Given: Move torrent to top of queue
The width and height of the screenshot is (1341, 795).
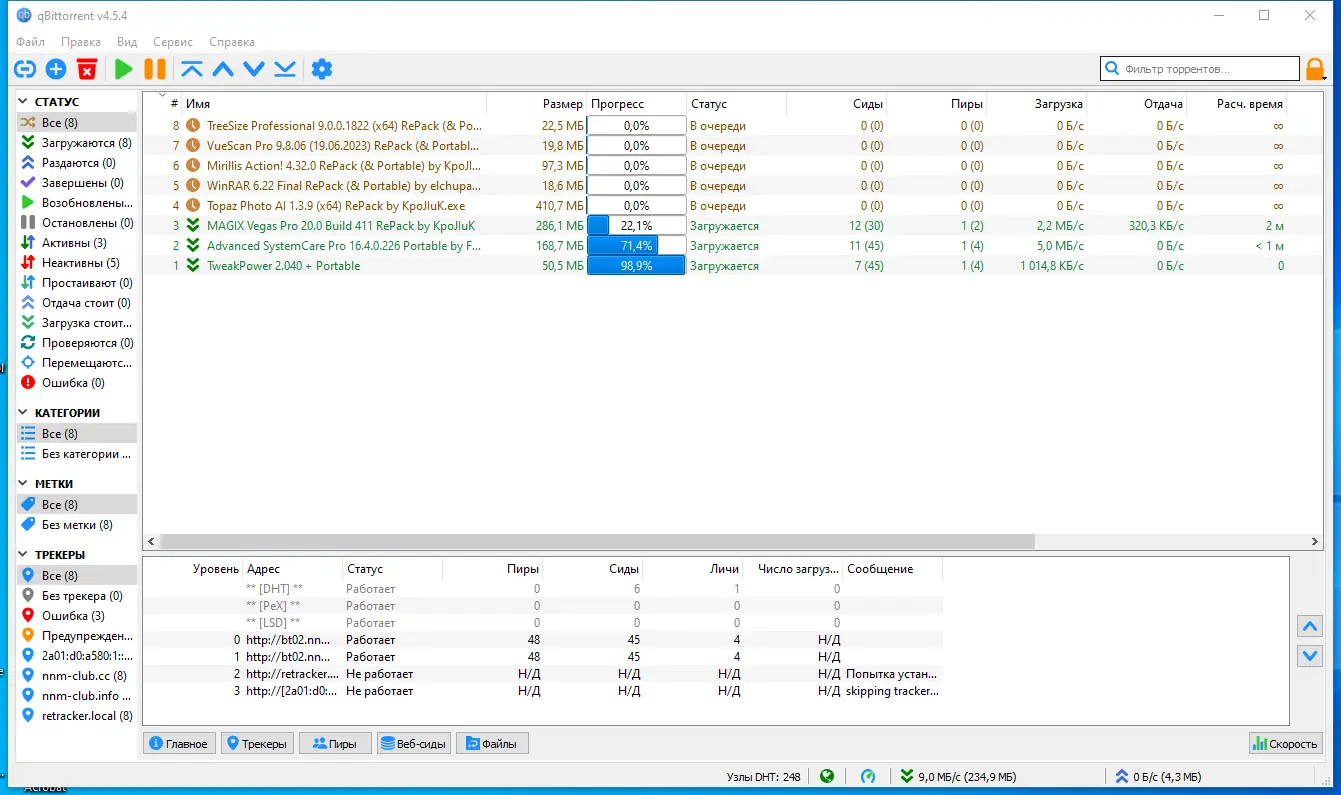Looking at the screenshot, I should coord(193,69).
